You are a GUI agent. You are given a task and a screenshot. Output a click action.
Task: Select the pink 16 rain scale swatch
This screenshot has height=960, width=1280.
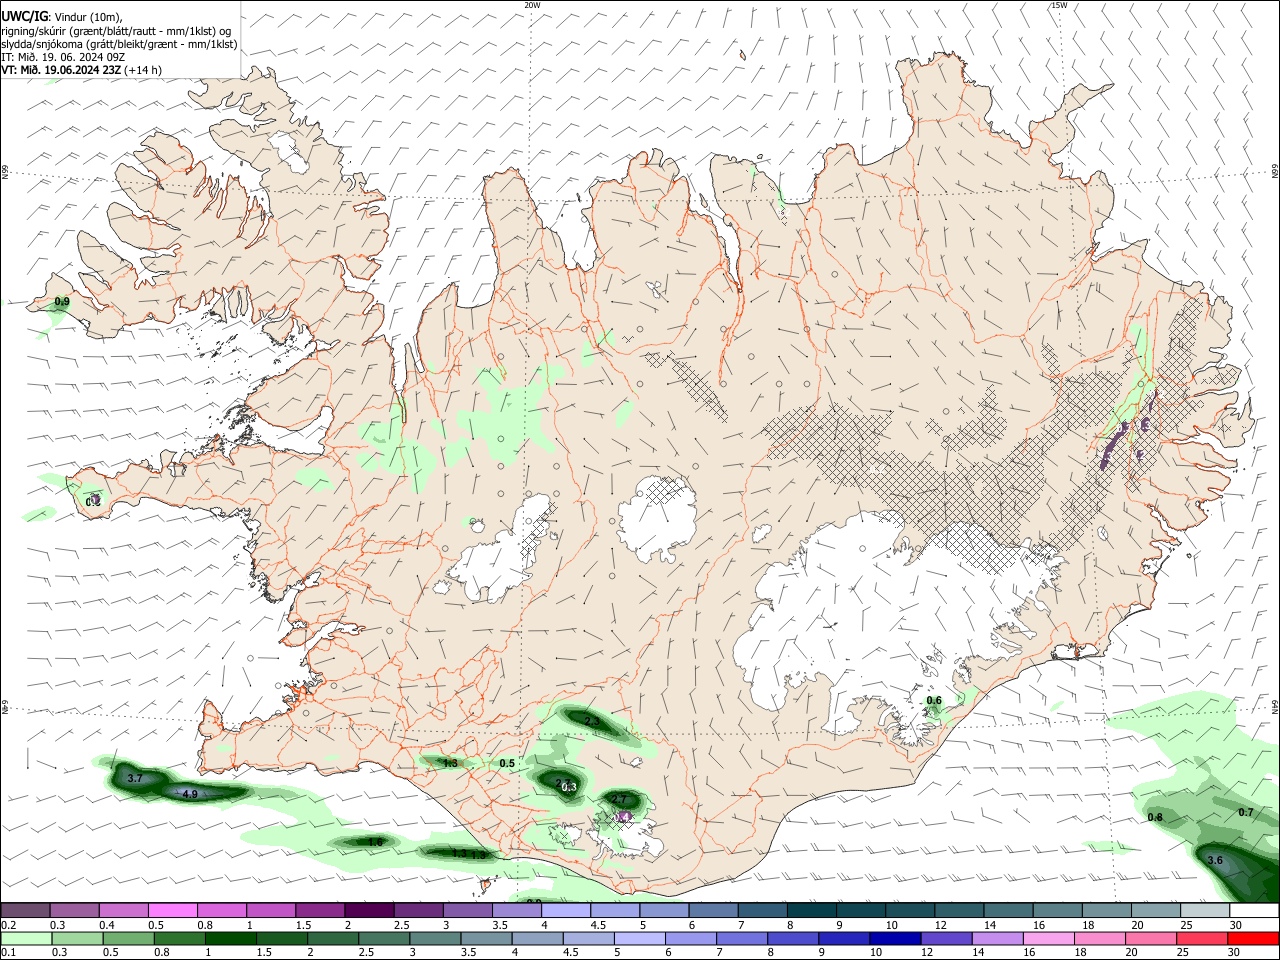(1049, 939)
